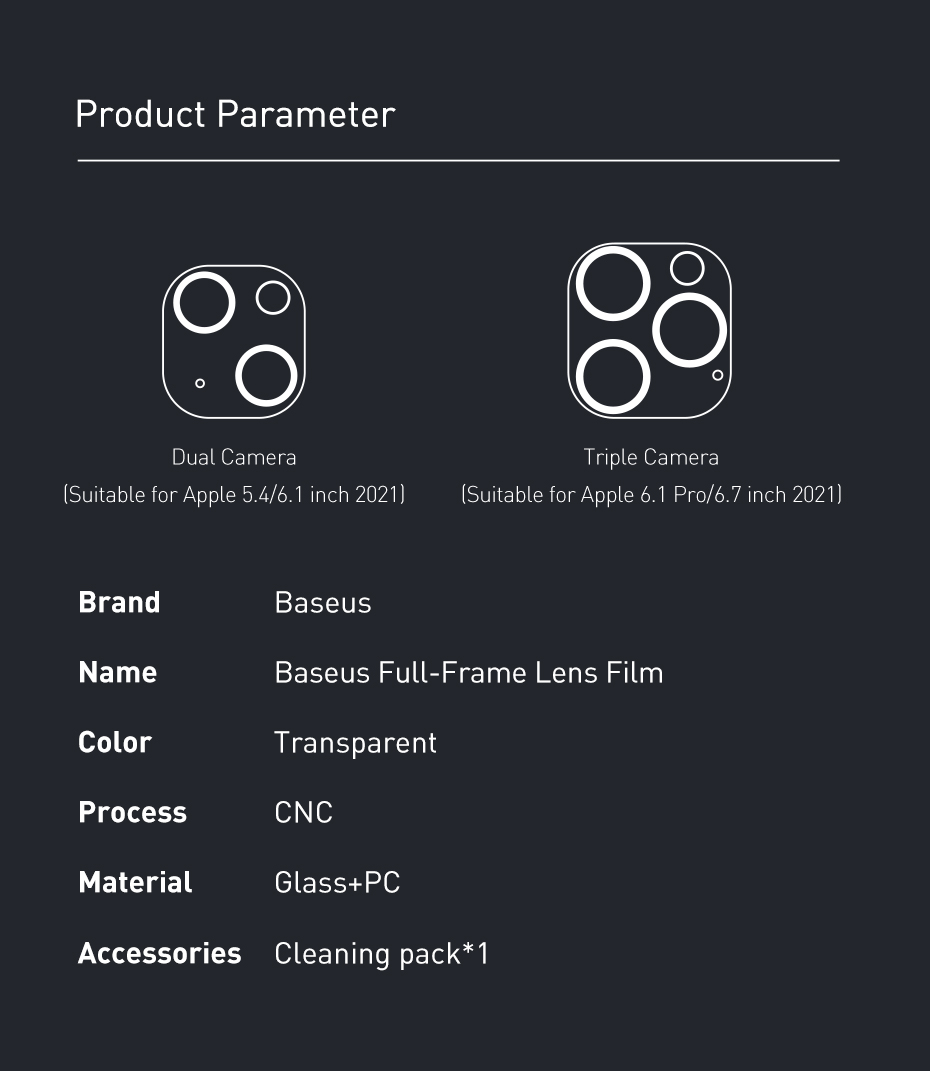Click the small flash circle on triple camera
930x1071 pixels.
coord(688,268)
